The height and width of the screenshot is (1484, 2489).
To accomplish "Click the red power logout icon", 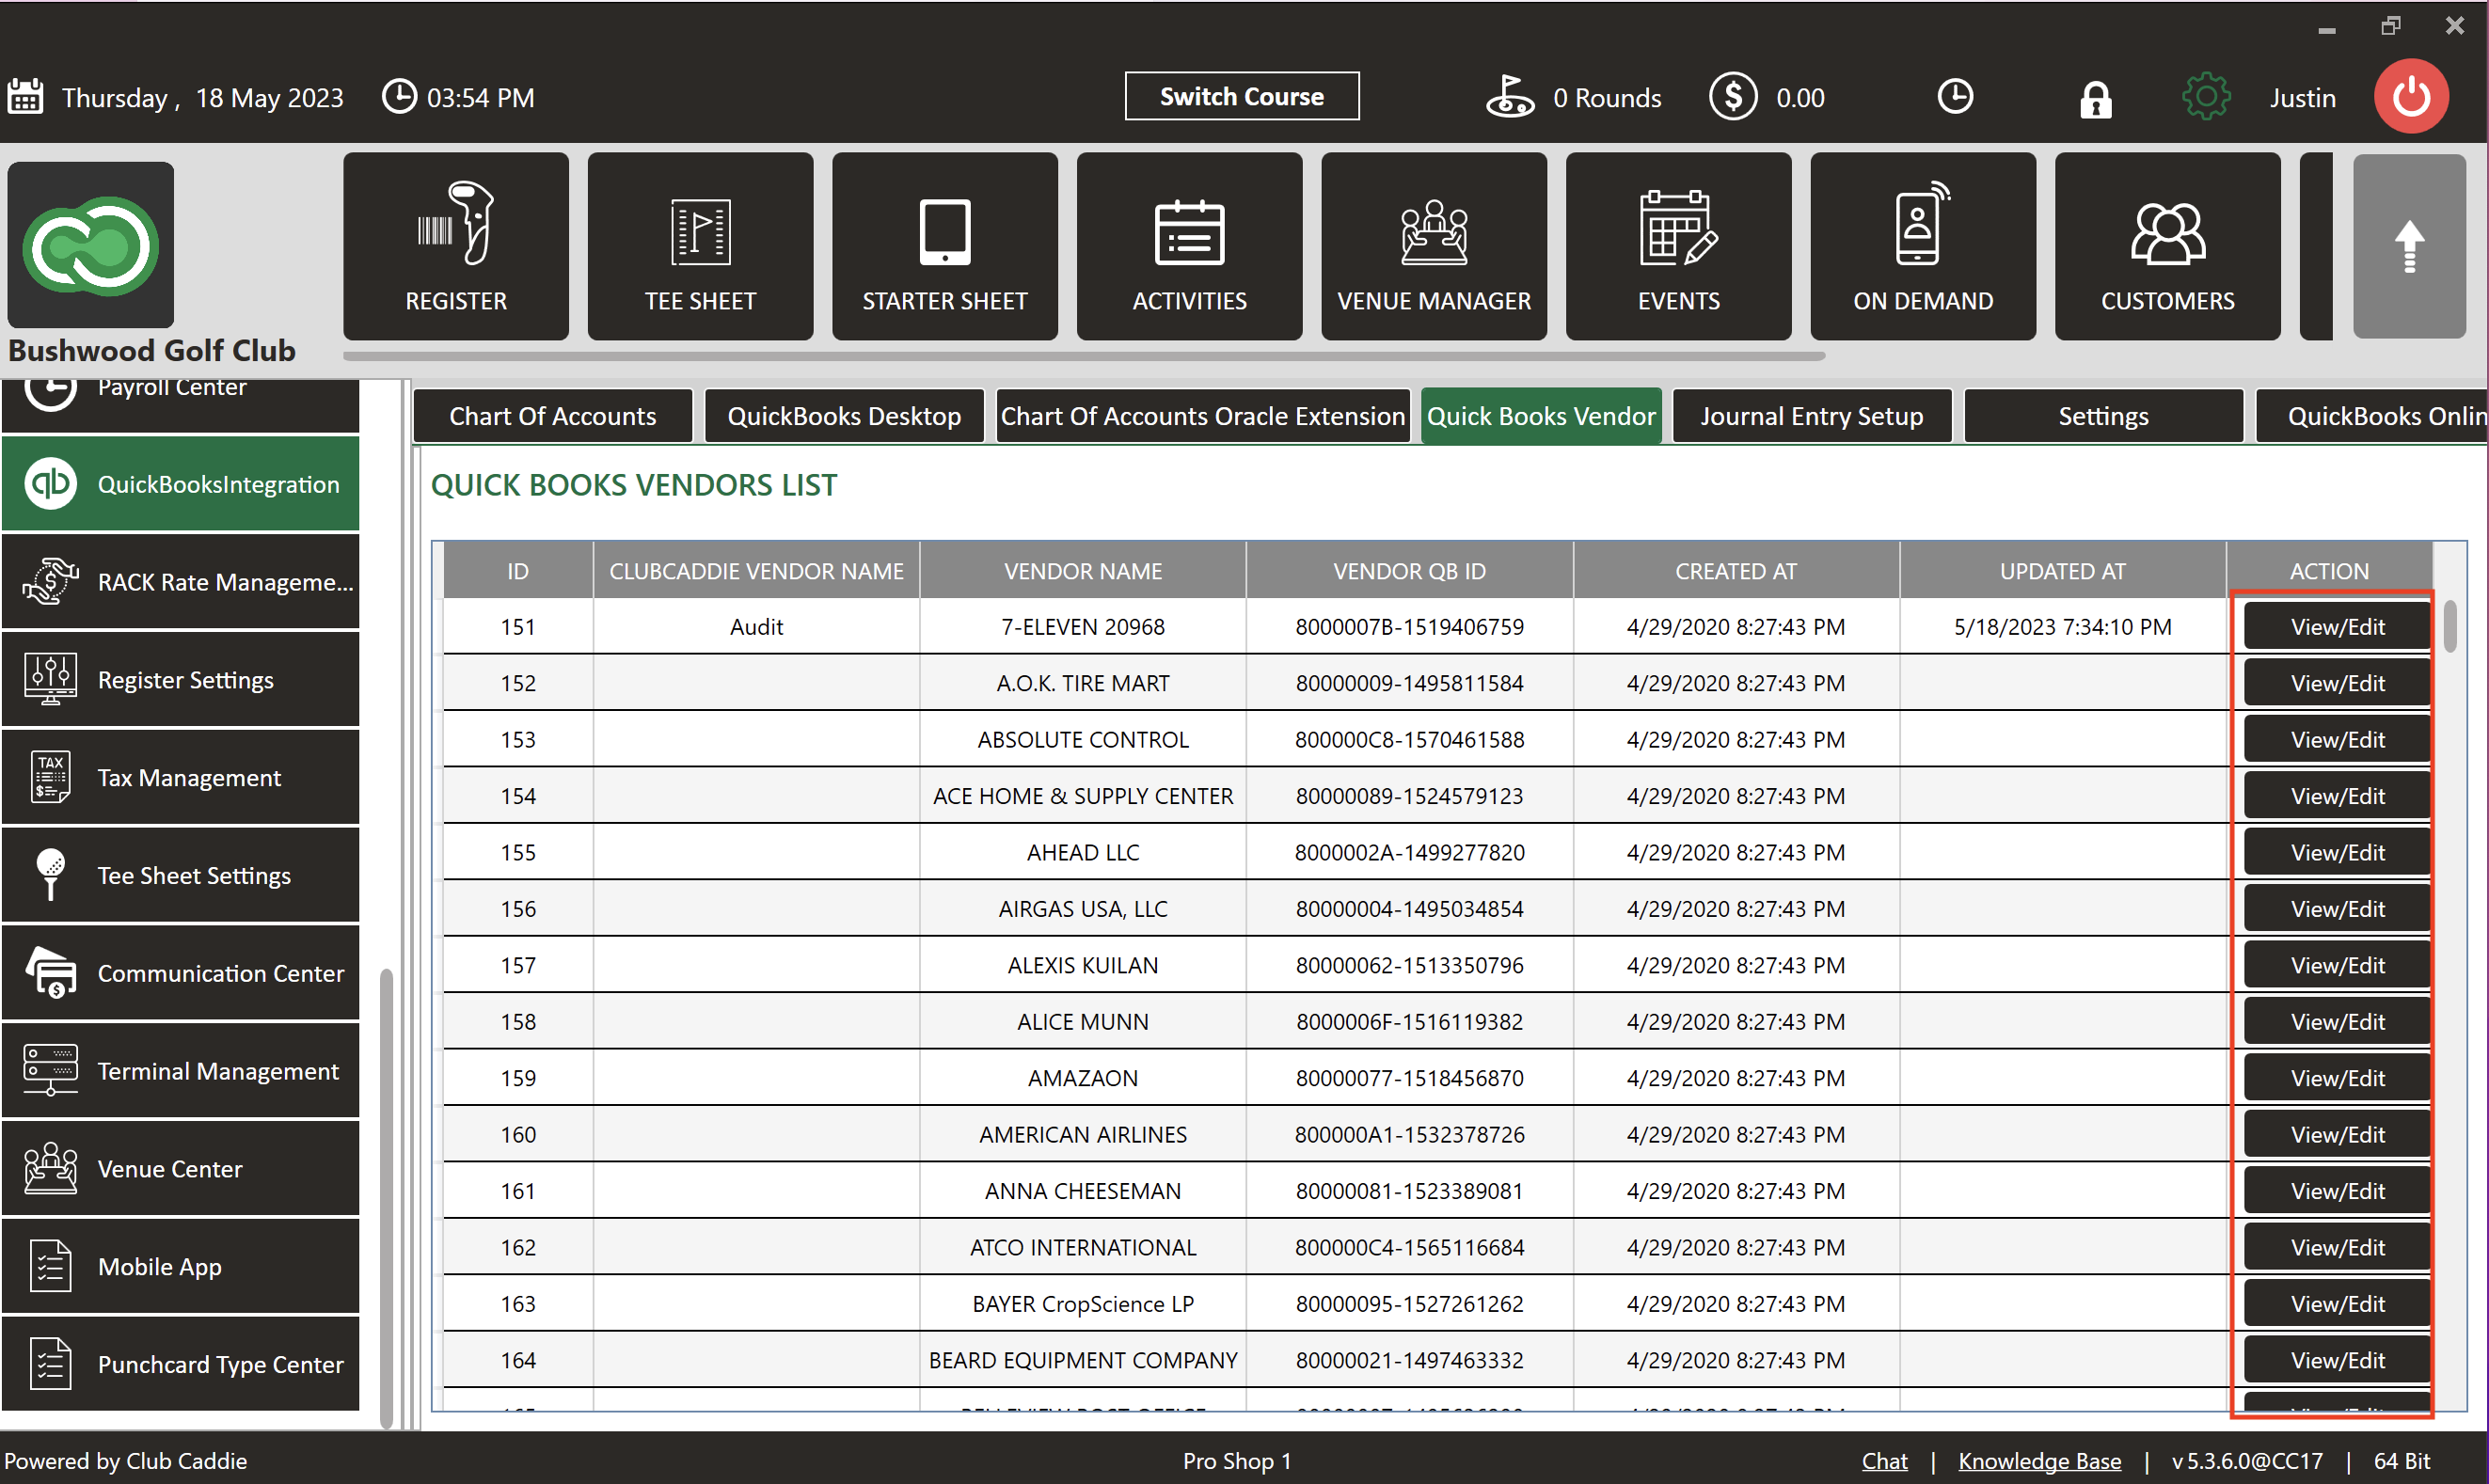I will [x=2411, y=97].
